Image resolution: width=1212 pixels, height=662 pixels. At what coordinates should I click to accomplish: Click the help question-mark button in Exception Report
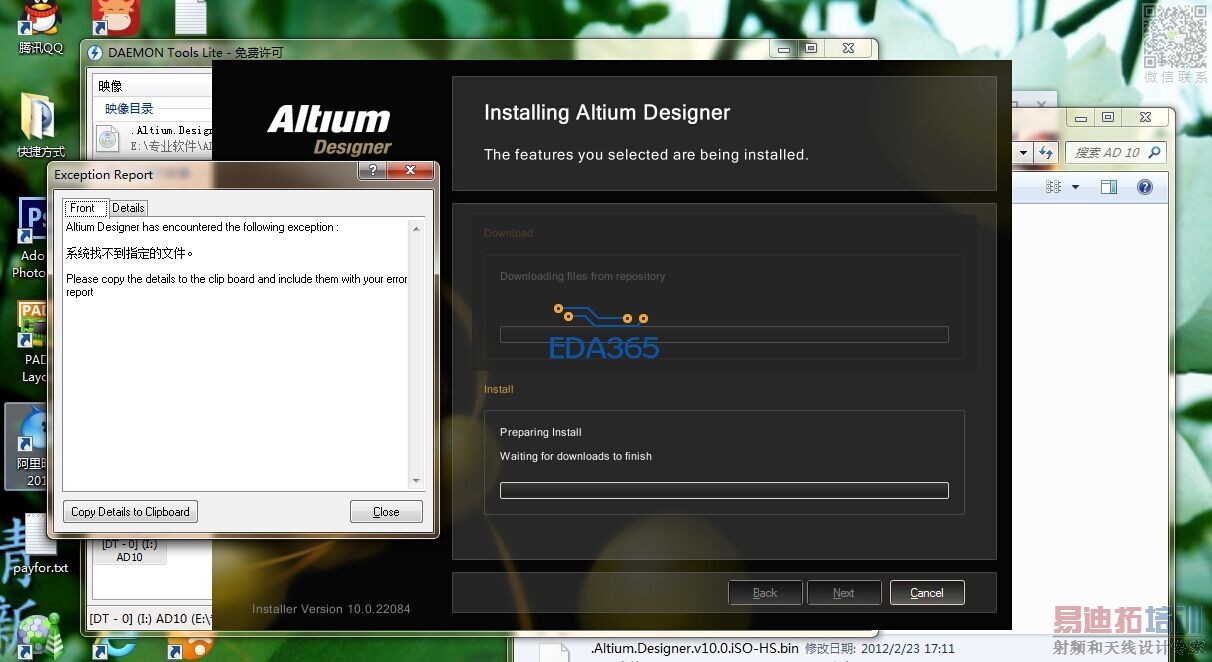coord(373,171)
